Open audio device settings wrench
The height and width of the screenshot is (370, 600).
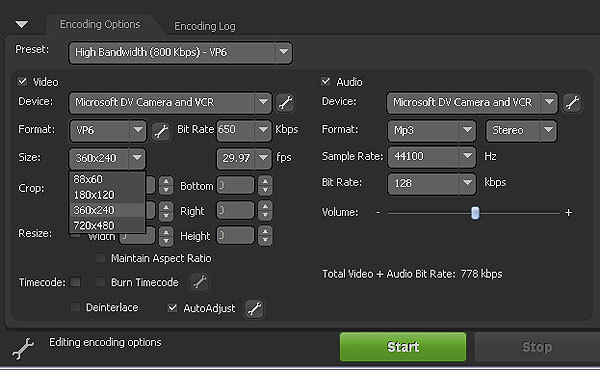pos(572,103)
